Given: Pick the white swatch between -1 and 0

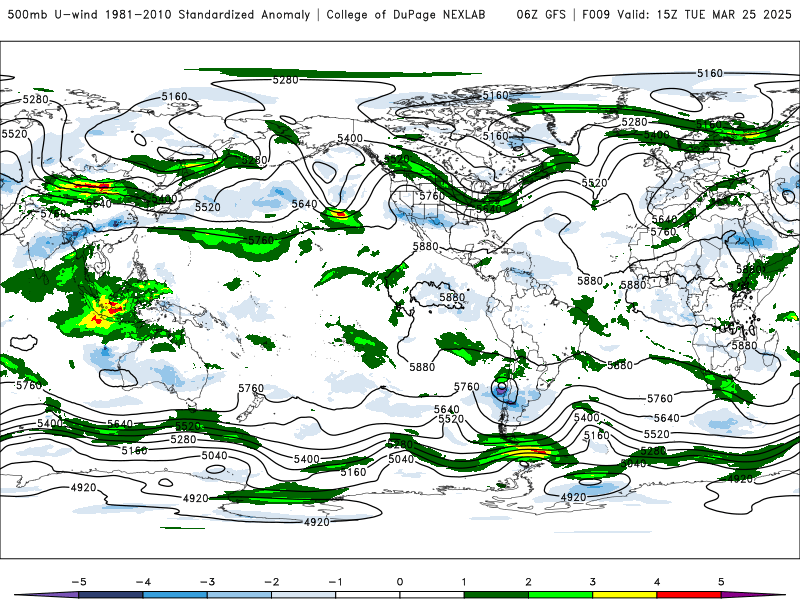Looking at the screenshot, I should tap(367, 595).
